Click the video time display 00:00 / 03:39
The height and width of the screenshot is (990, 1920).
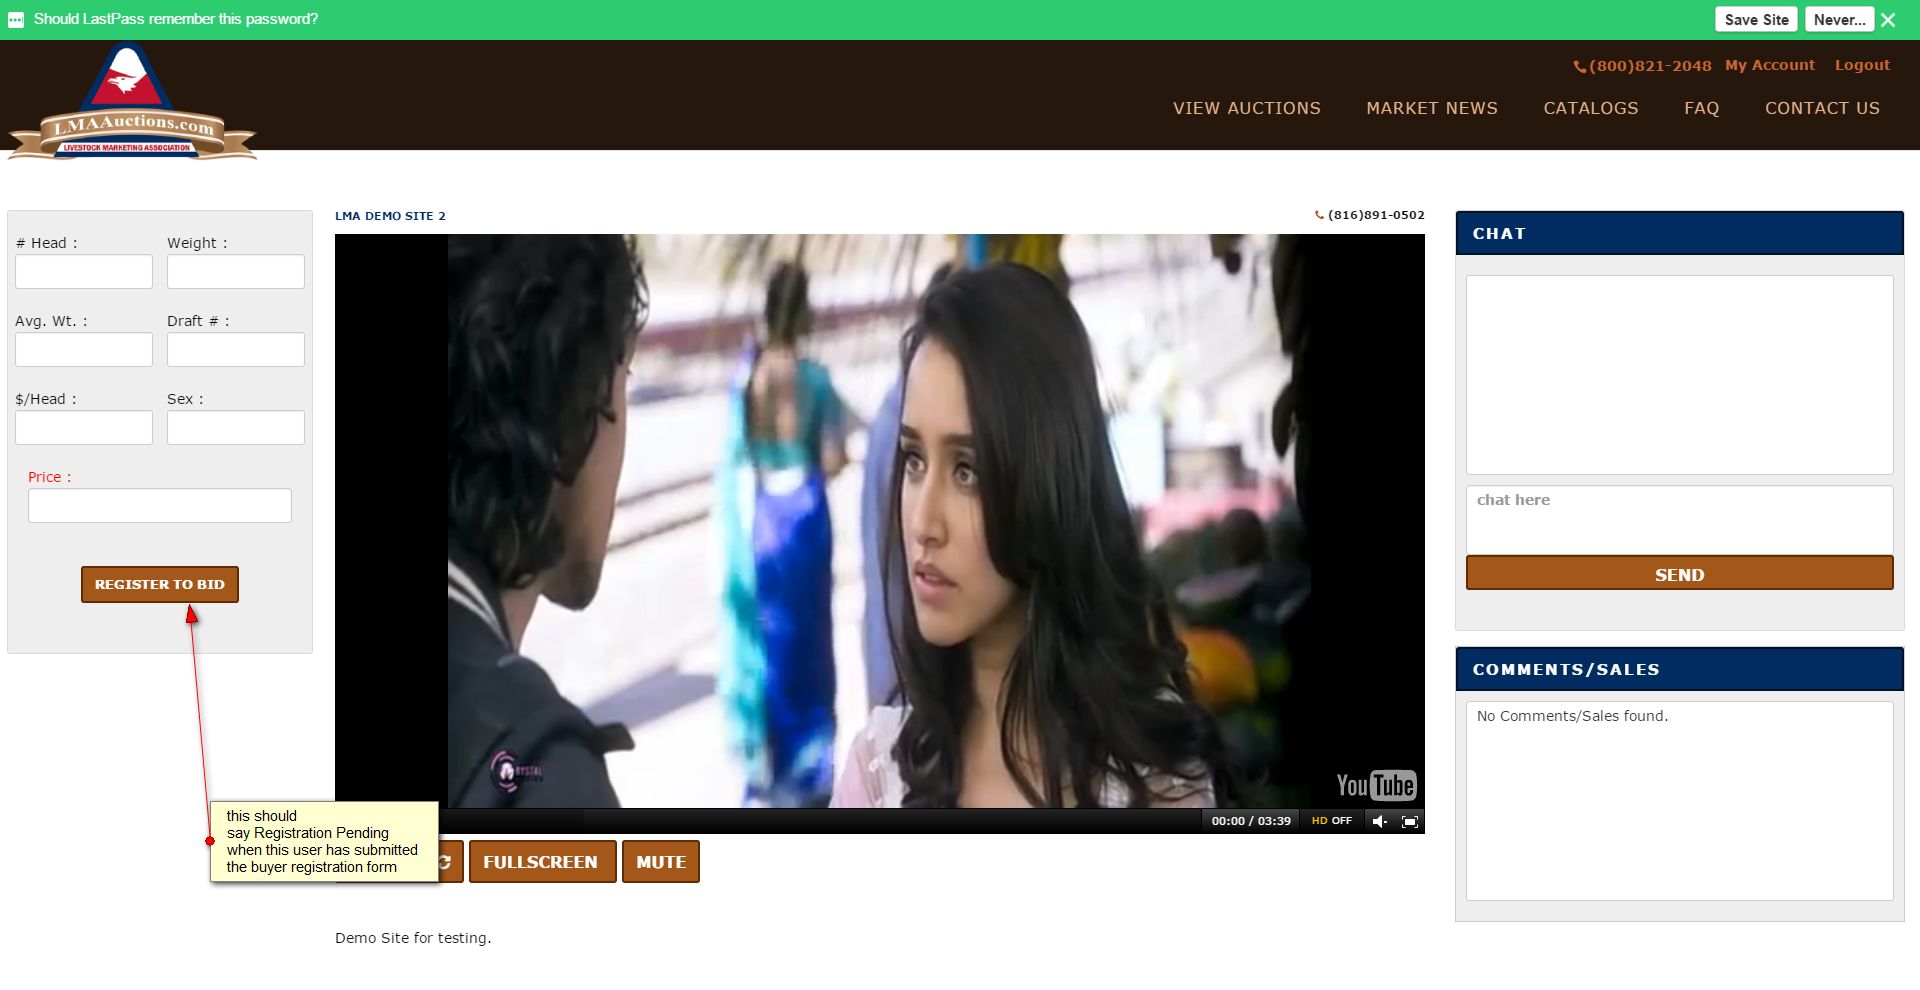(x=1251, y=821)
